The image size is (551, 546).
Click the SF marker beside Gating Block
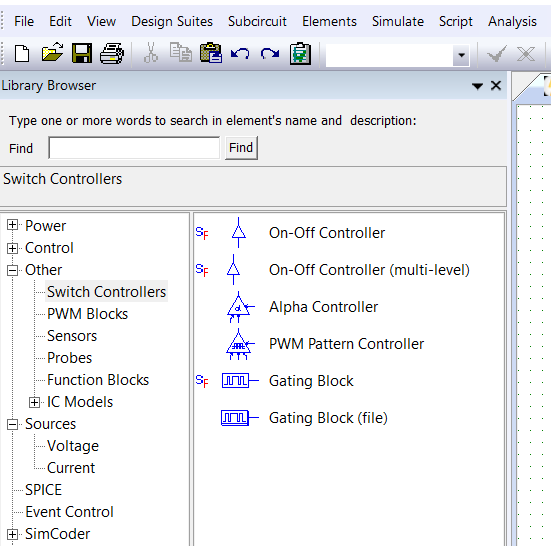(202, 381)
